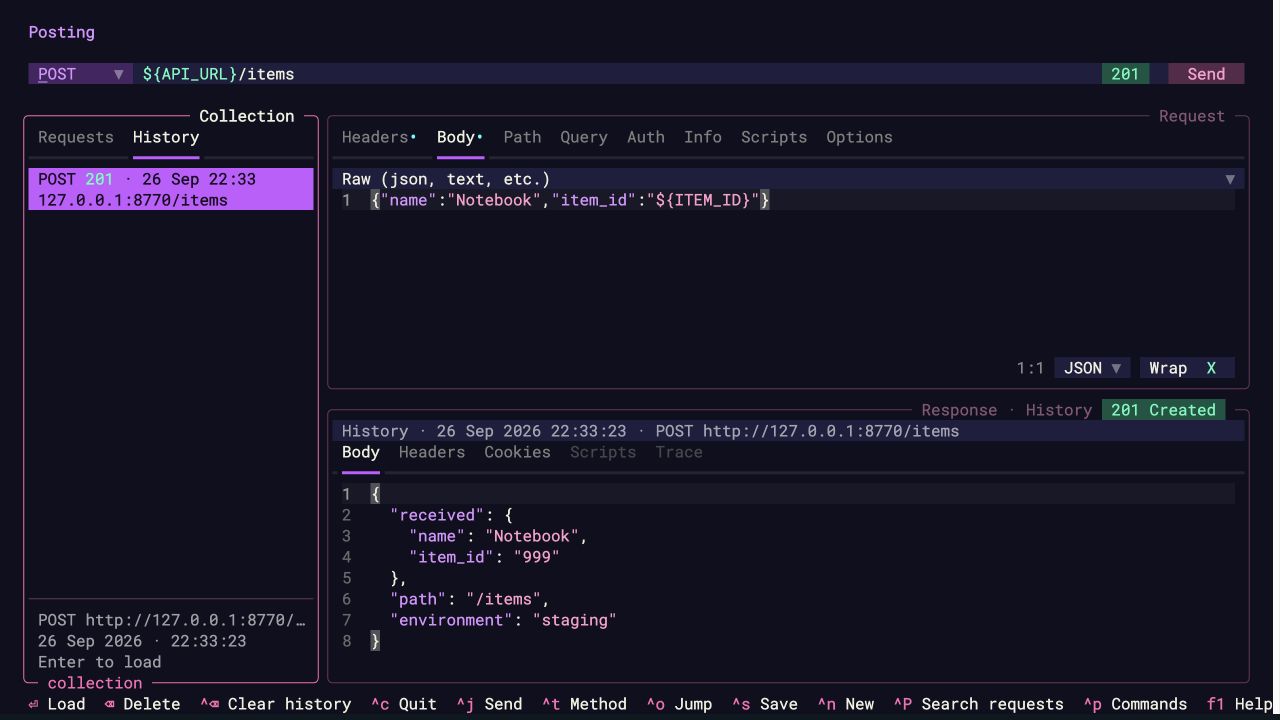Click the 201 Created response status badge
This screenshot has width=1280, height=720.
tap(1163, 410)
